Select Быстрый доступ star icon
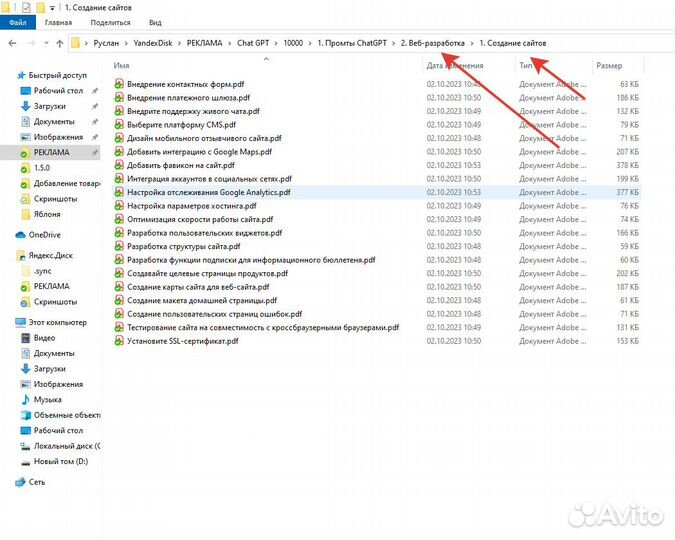Image resolution: width=675 pixels, height=540 pixels. pos(21,75)
